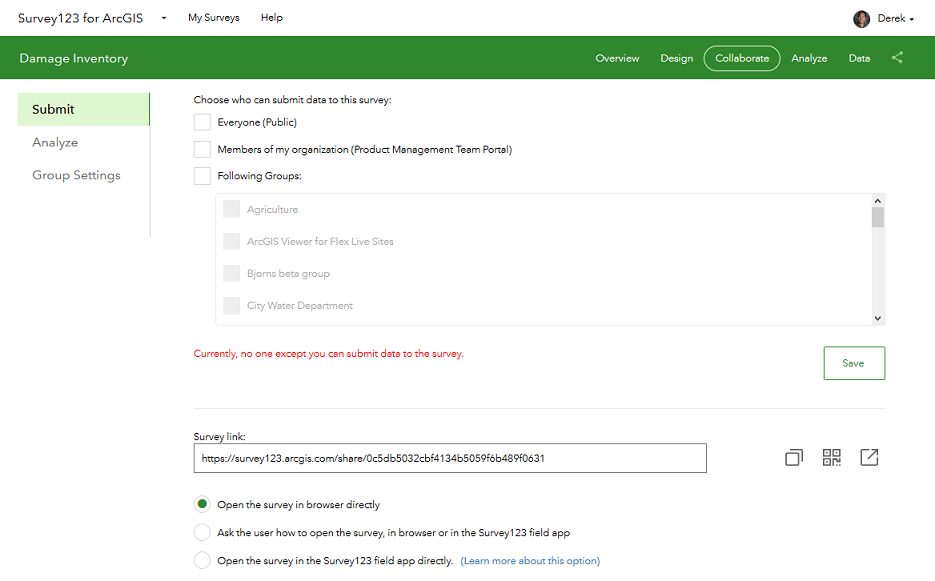Click Derek's profile avatar
Image resolution: width=935 pixels, height=581 pixels.
point(861,18)
